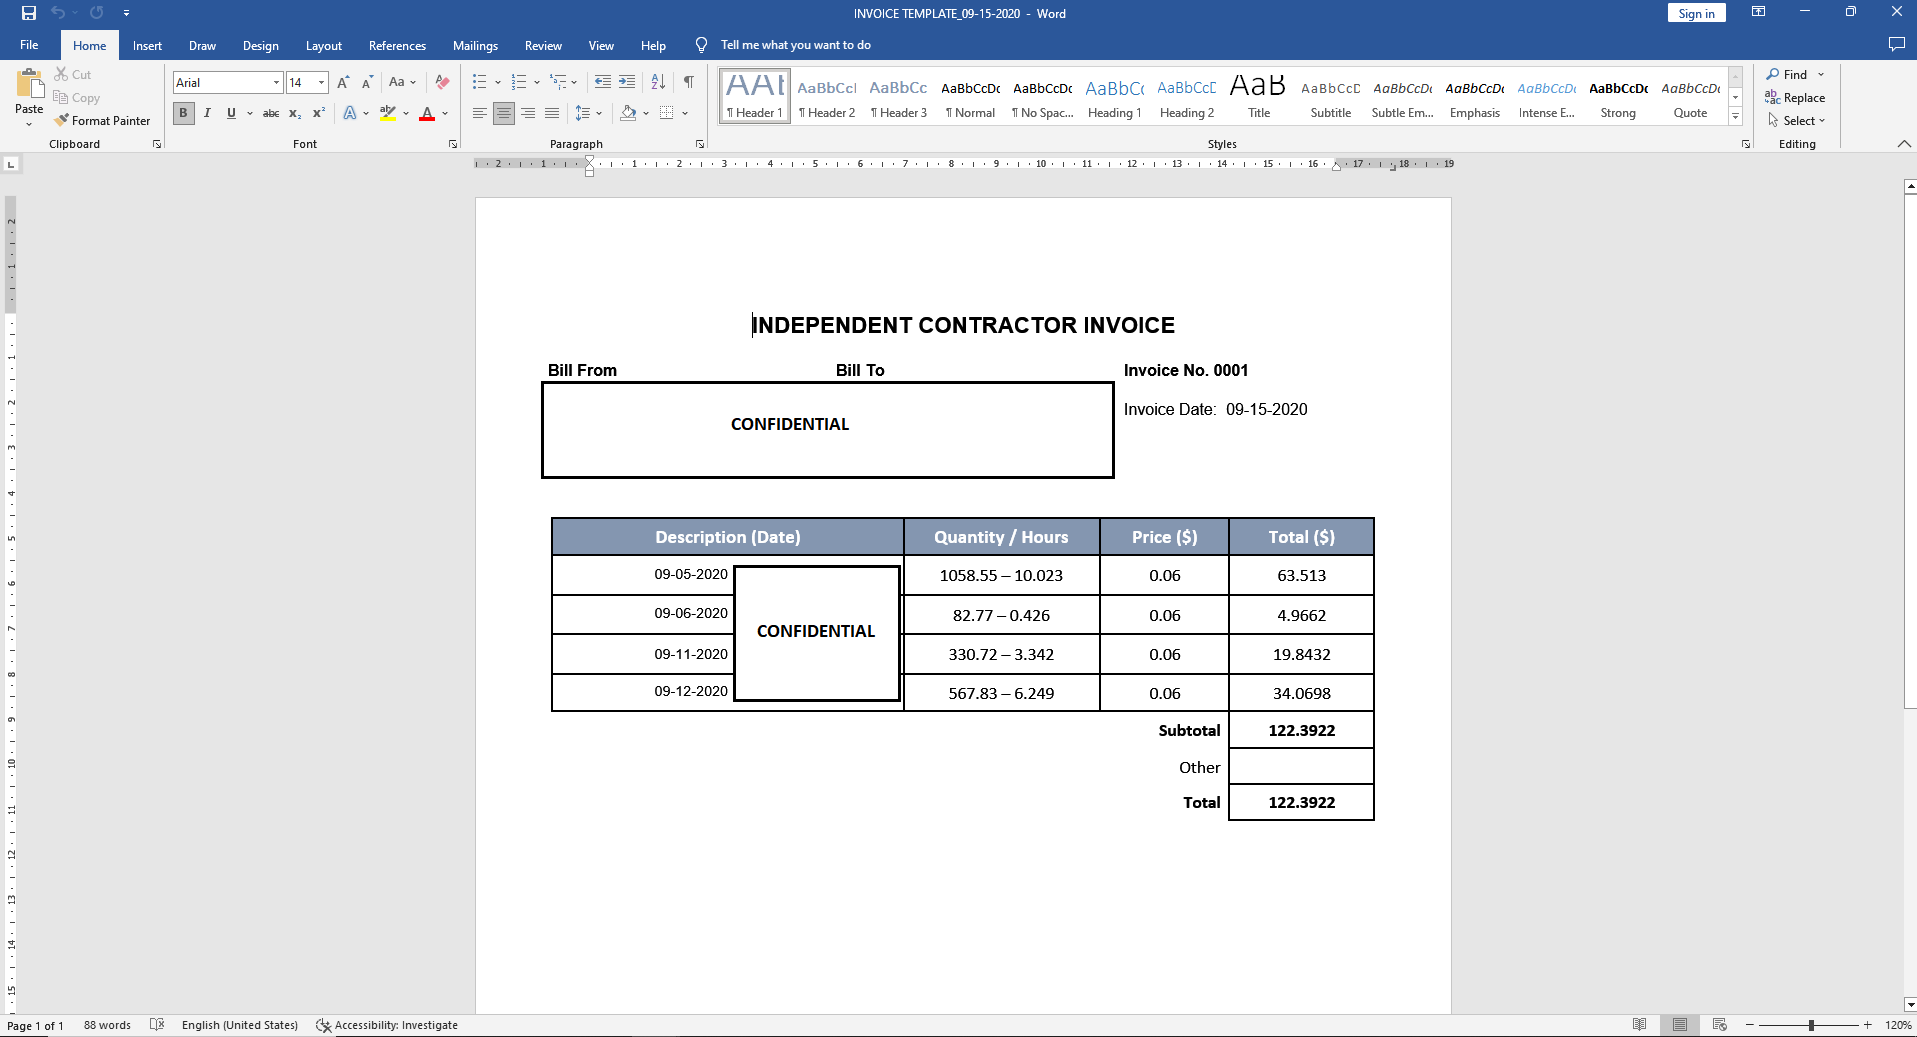Save the document with the floppy disk icon

(28, 13)
